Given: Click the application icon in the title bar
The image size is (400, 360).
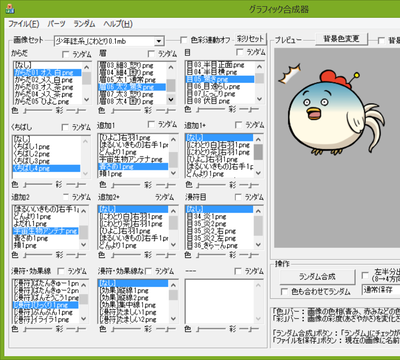Looking at the screenshot, I should [10, 9].
